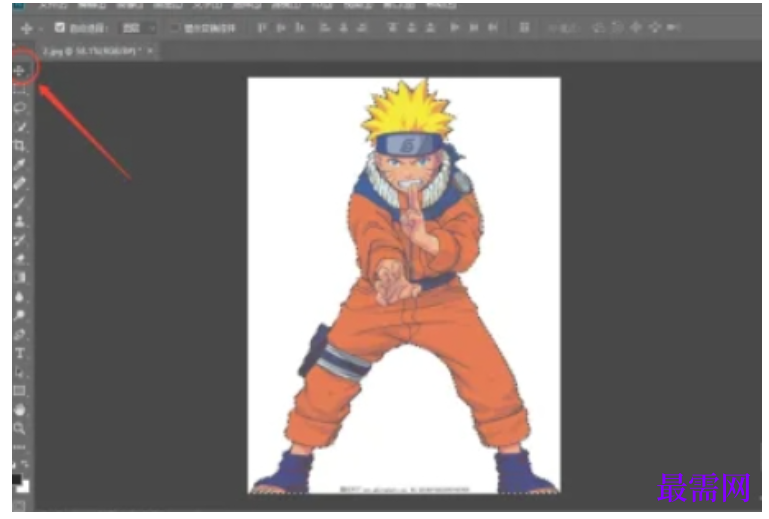The height and width of the screenshot is (519, 769).
Task: Toggle the Auto-Select checkbox
Action: [60, 27]
